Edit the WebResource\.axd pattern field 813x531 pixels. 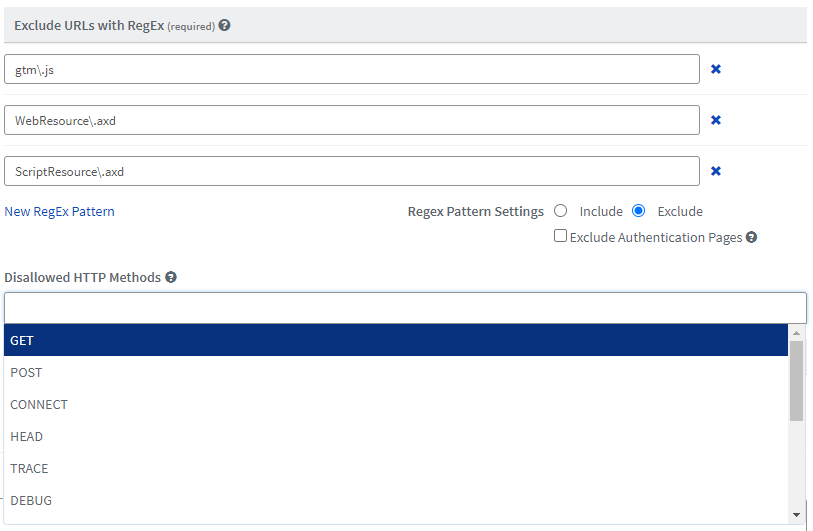tap(352, 120)
